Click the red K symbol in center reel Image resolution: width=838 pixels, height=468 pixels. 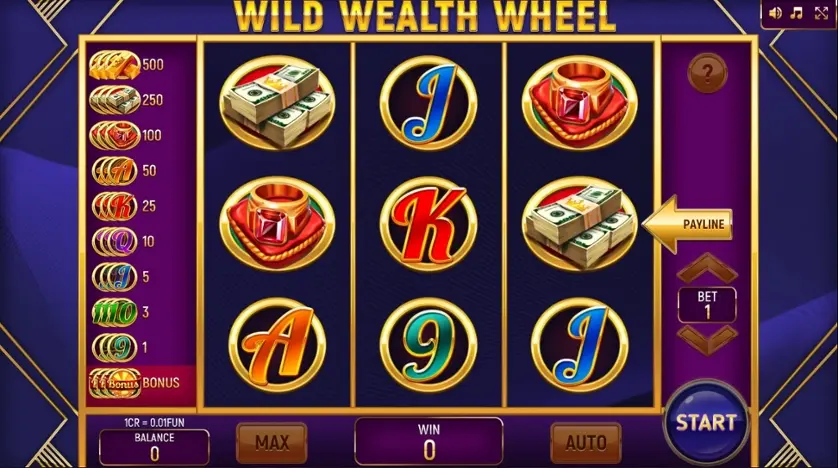(428, 224)
